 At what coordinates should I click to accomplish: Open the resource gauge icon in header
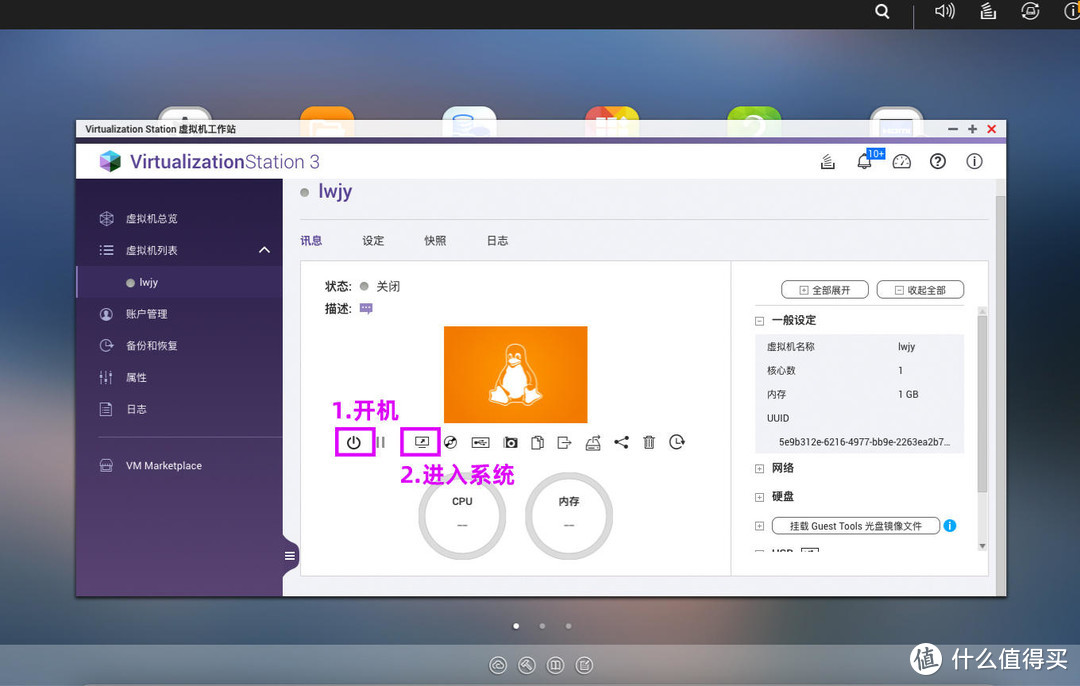tap(902, 162)
